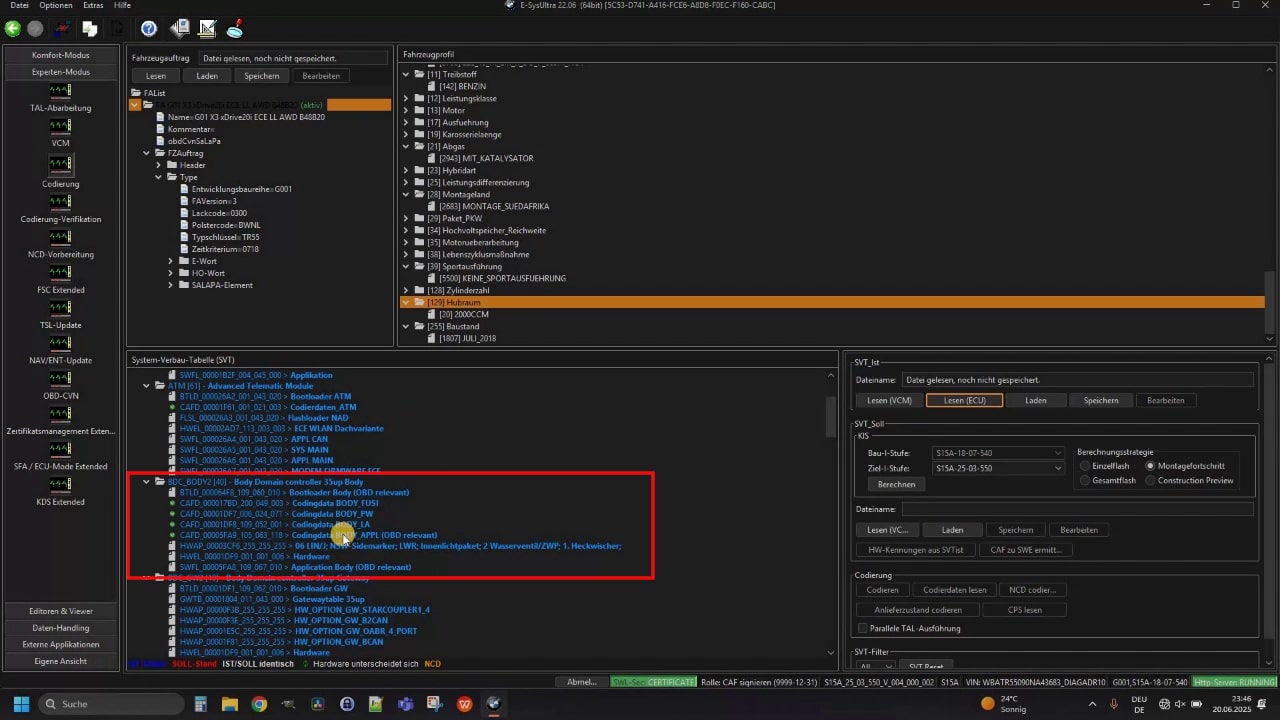Click the blue question mark help icon
Image resolution: width=1280 pixels, height=720 pixels.
pos(149,29)
